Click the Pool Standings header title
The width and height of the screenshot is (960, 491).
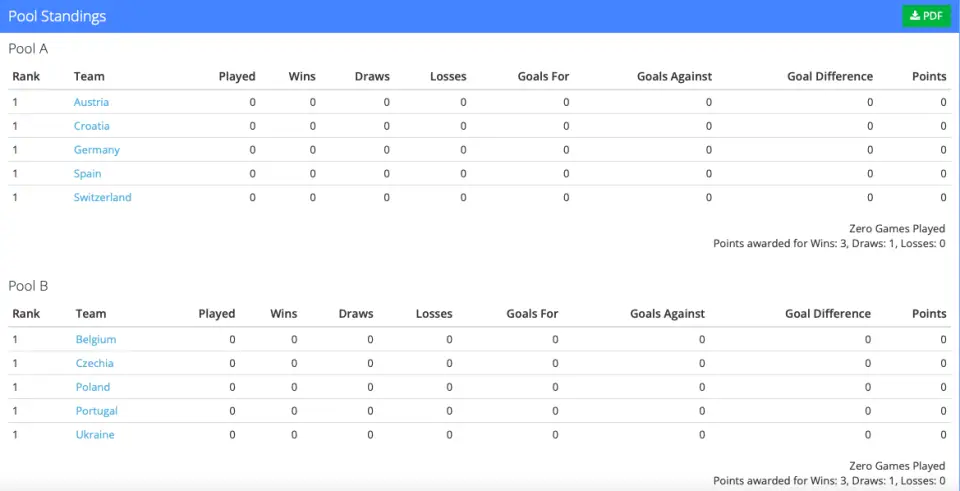[x=57, y=16]
